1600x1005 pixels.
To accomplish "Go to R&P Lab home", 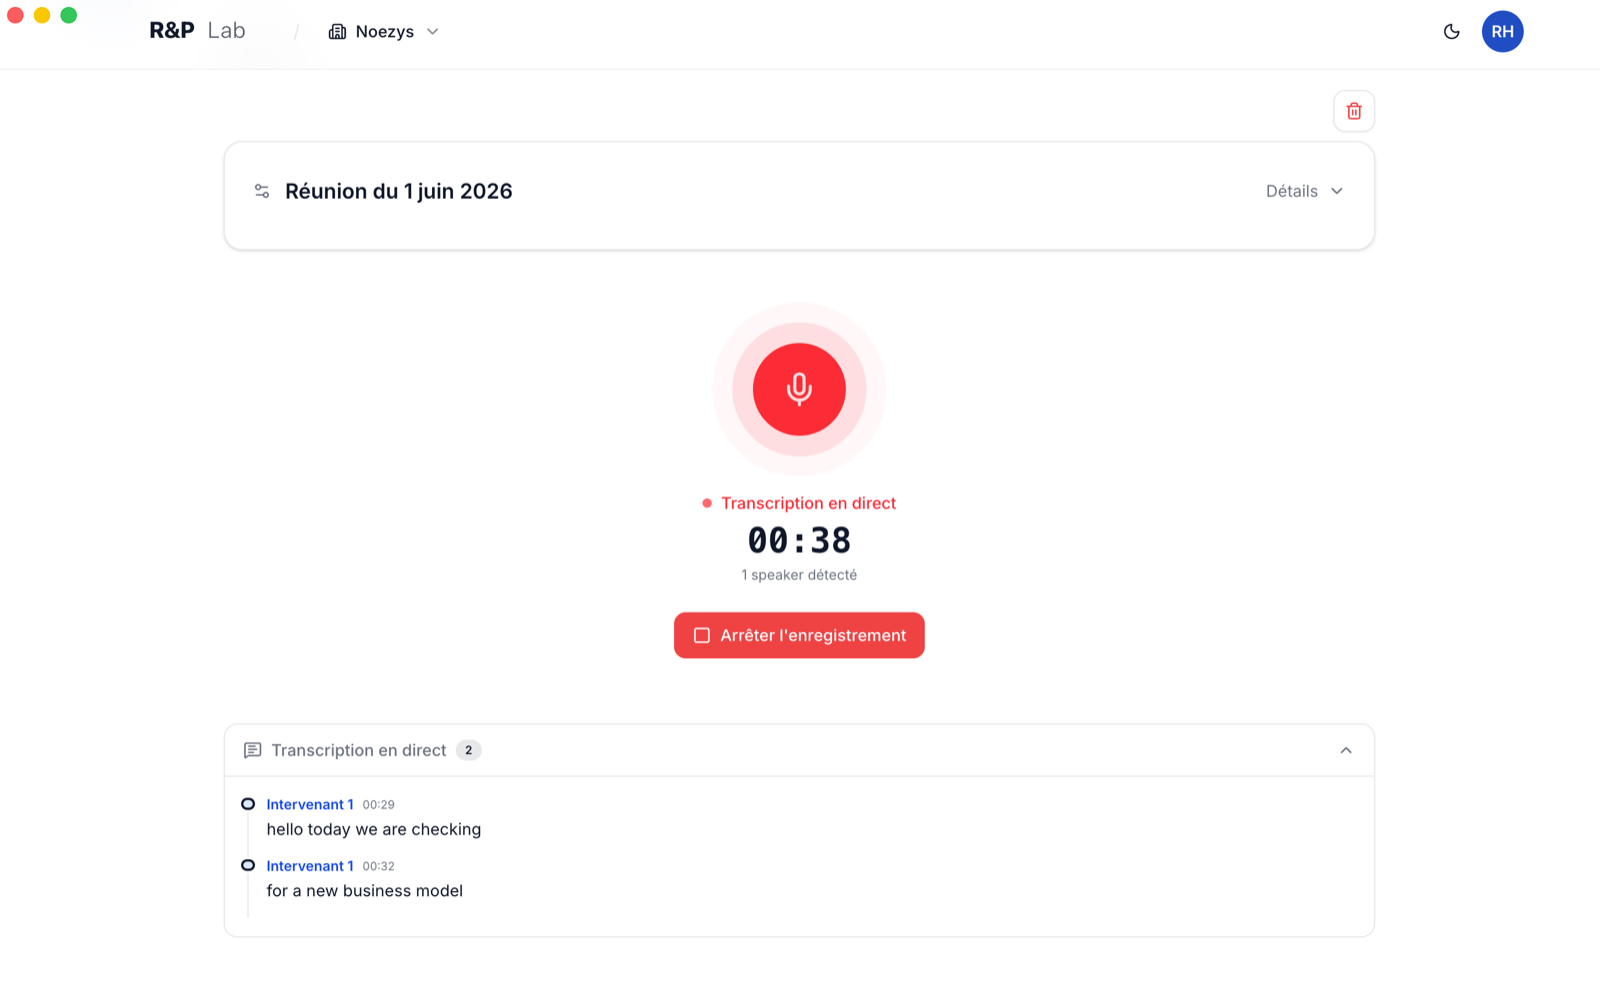I will (x=197, y=31).
